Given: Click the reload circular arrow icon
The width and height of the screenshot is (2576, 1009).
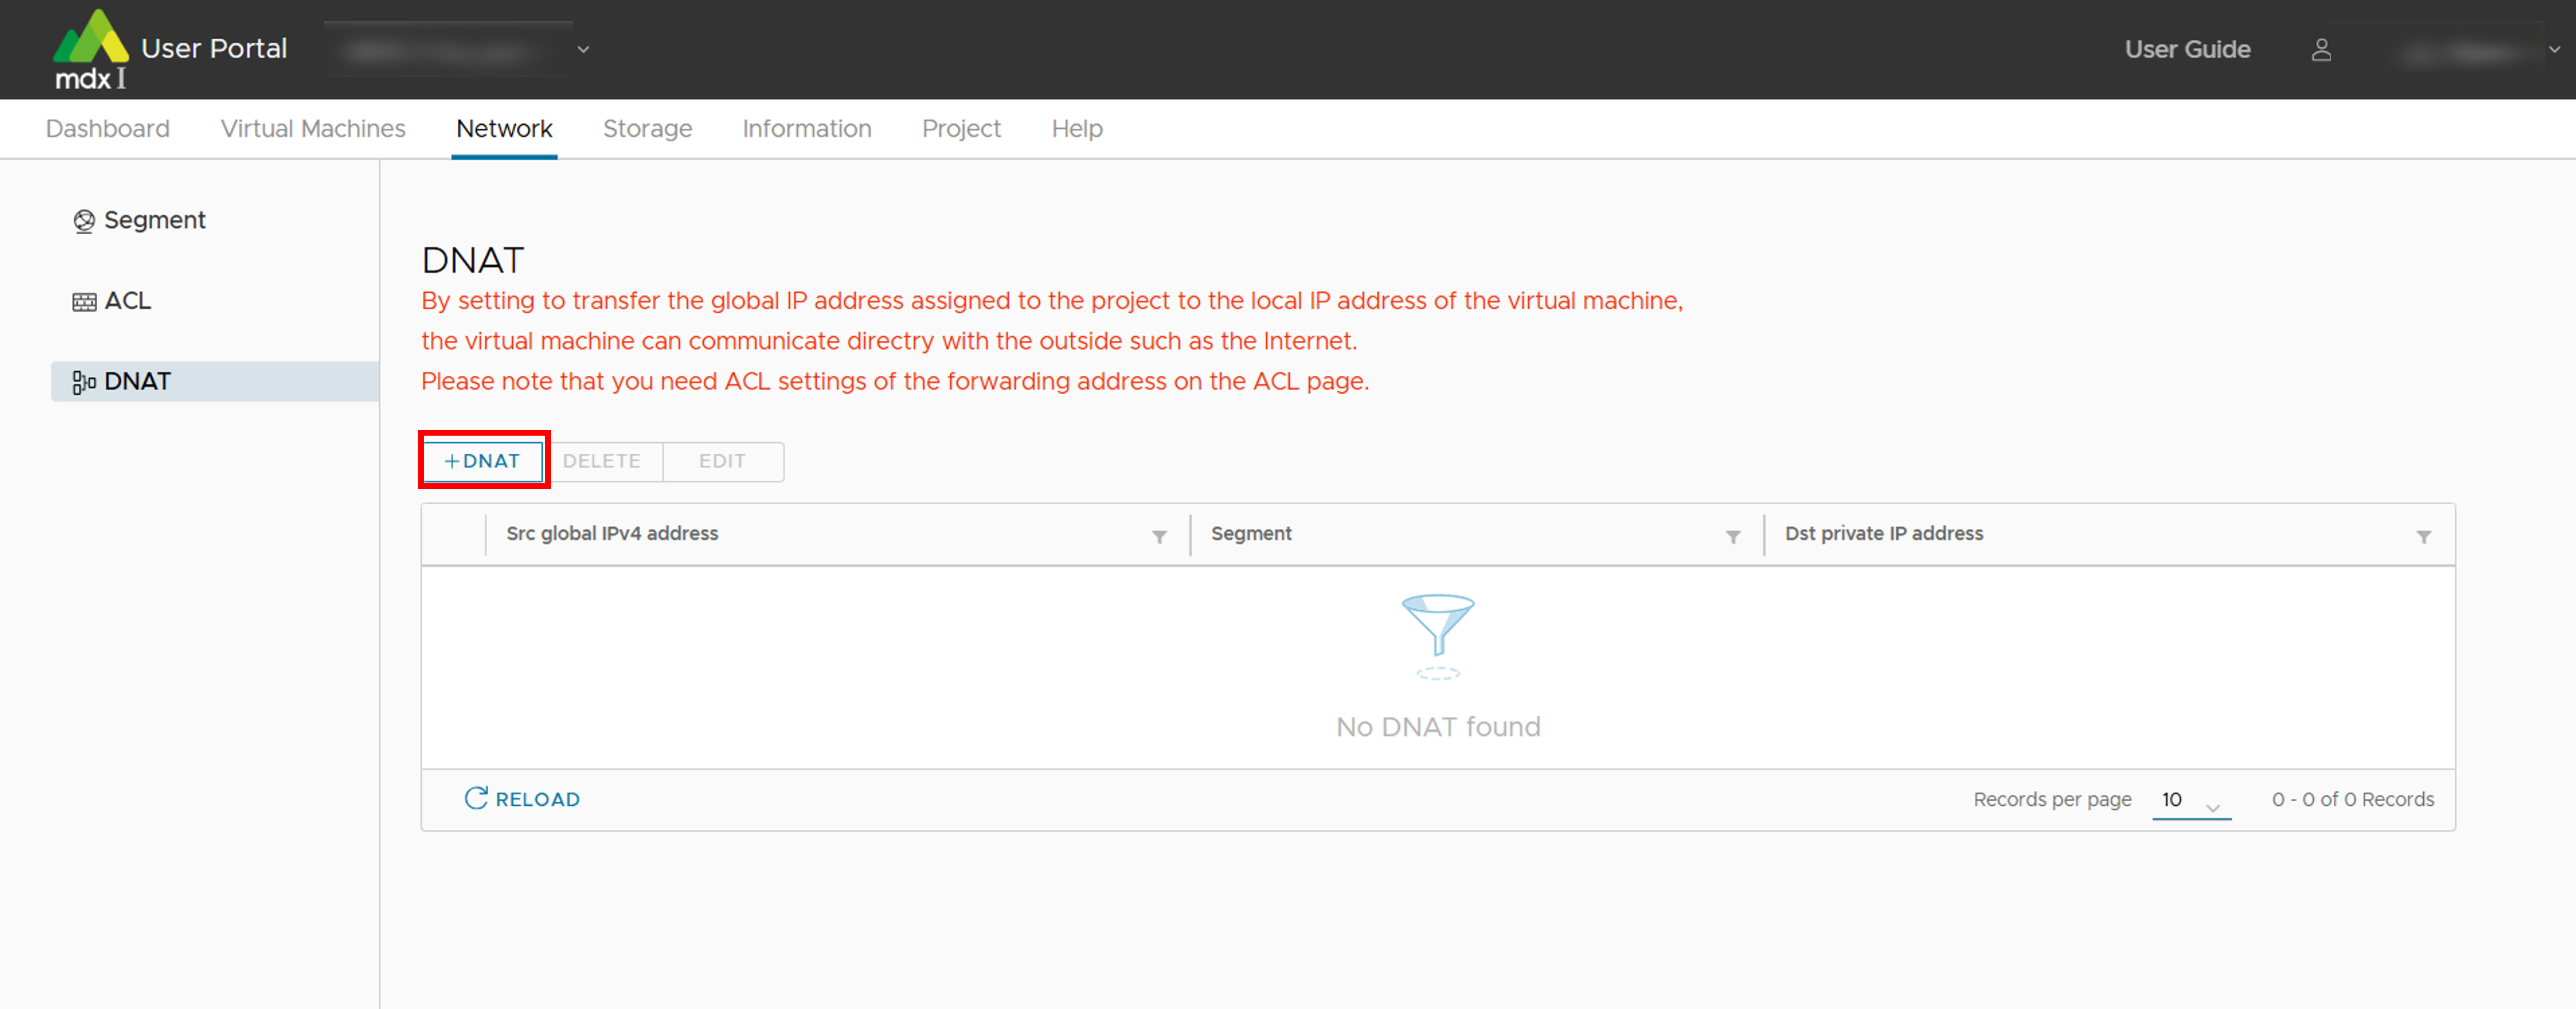Looking at the screenshot, I should 476,798.
